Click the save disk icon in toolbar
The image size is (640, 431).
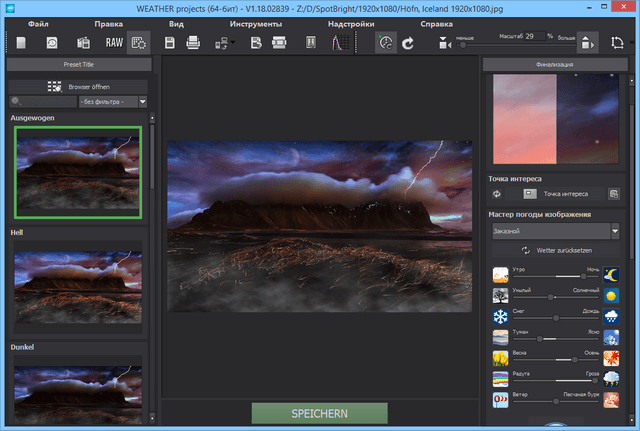(x=170, y=43)
